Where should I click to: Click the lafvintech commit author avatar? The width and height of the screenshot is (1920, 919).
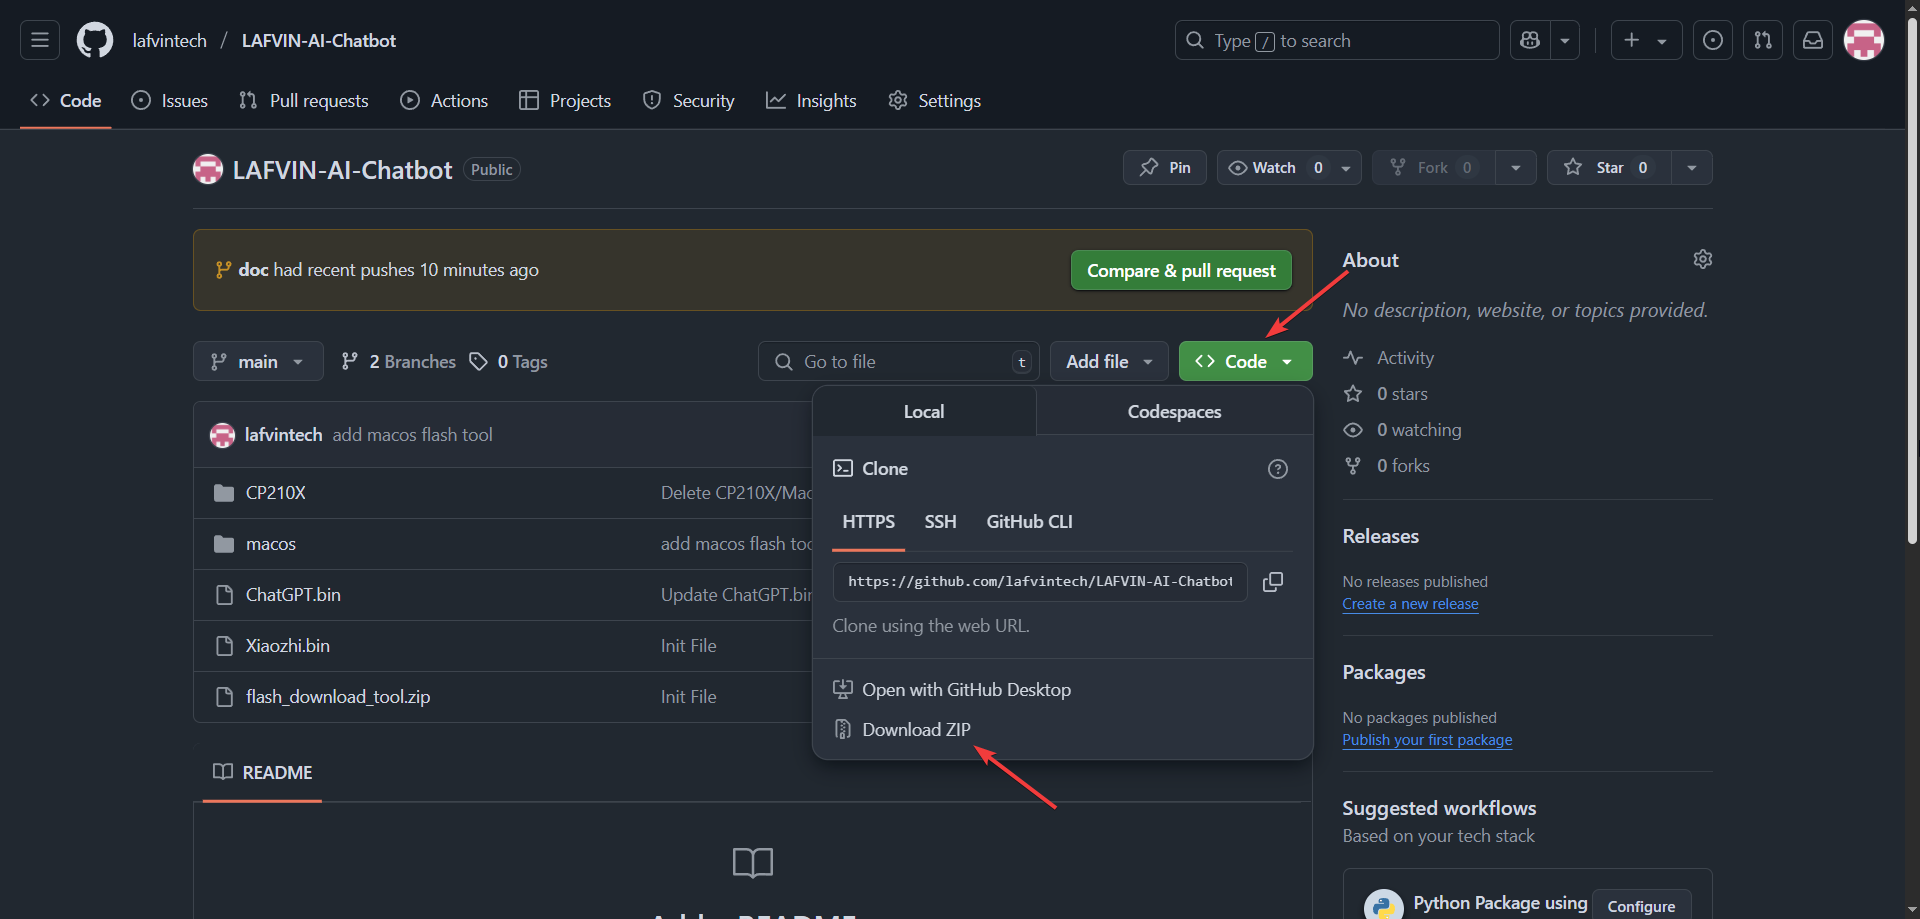pyautogui.click(x=222, y=435)
